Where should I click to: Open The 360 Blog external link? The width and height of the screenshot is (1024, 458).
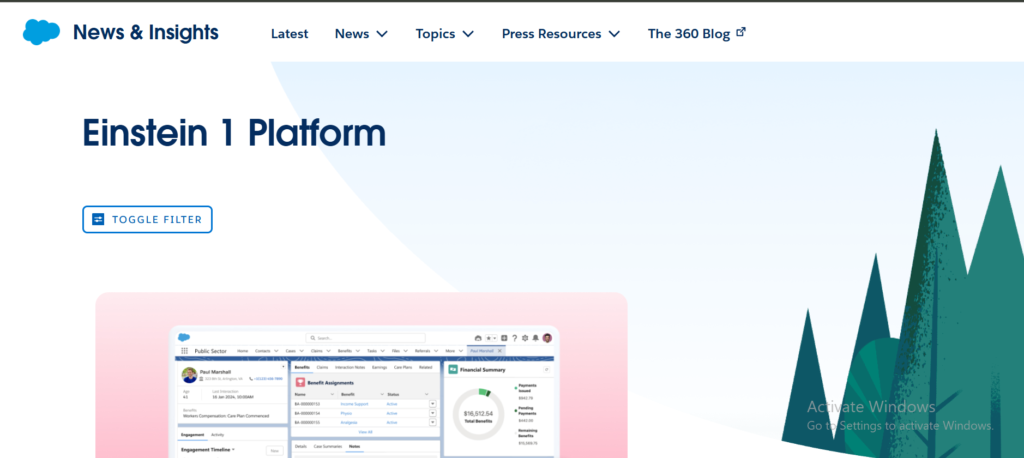[x=696, y=34]
